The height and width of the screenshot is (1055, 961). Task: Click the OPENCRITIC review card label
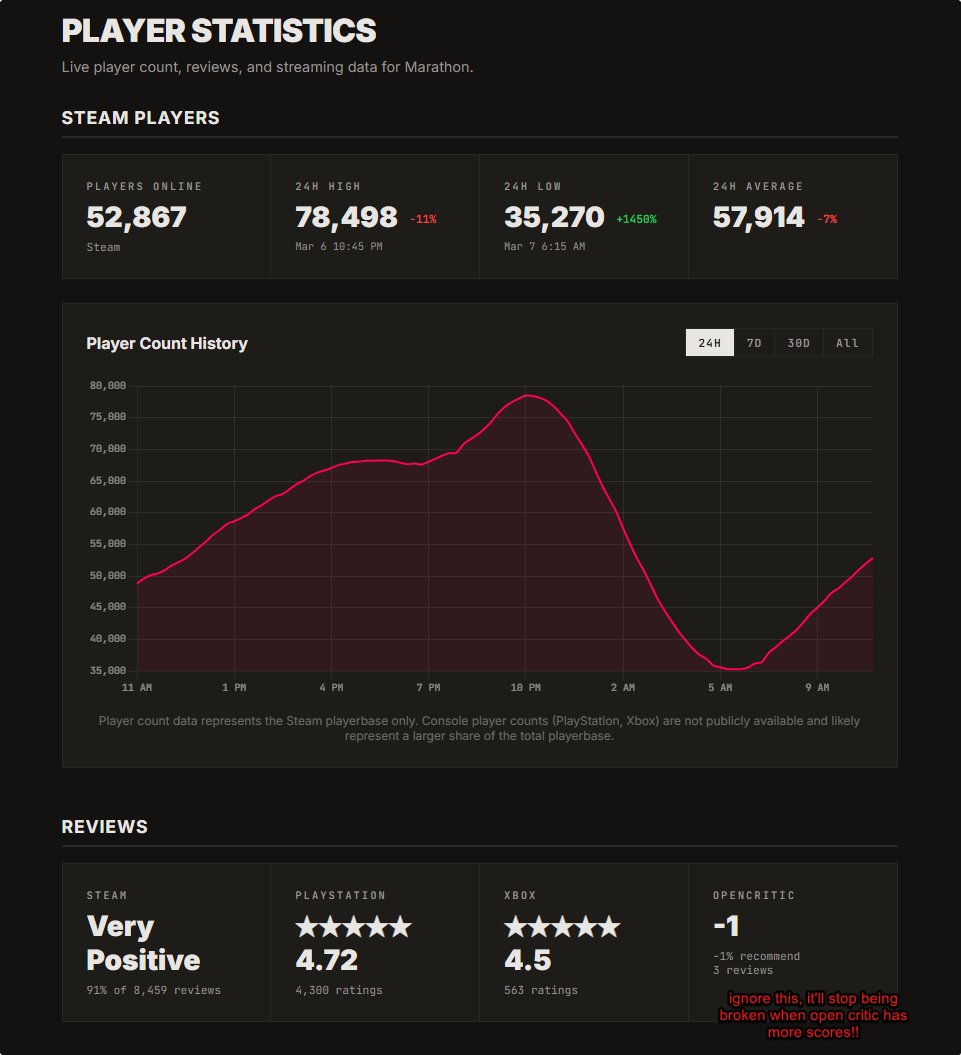click(754, 896)
